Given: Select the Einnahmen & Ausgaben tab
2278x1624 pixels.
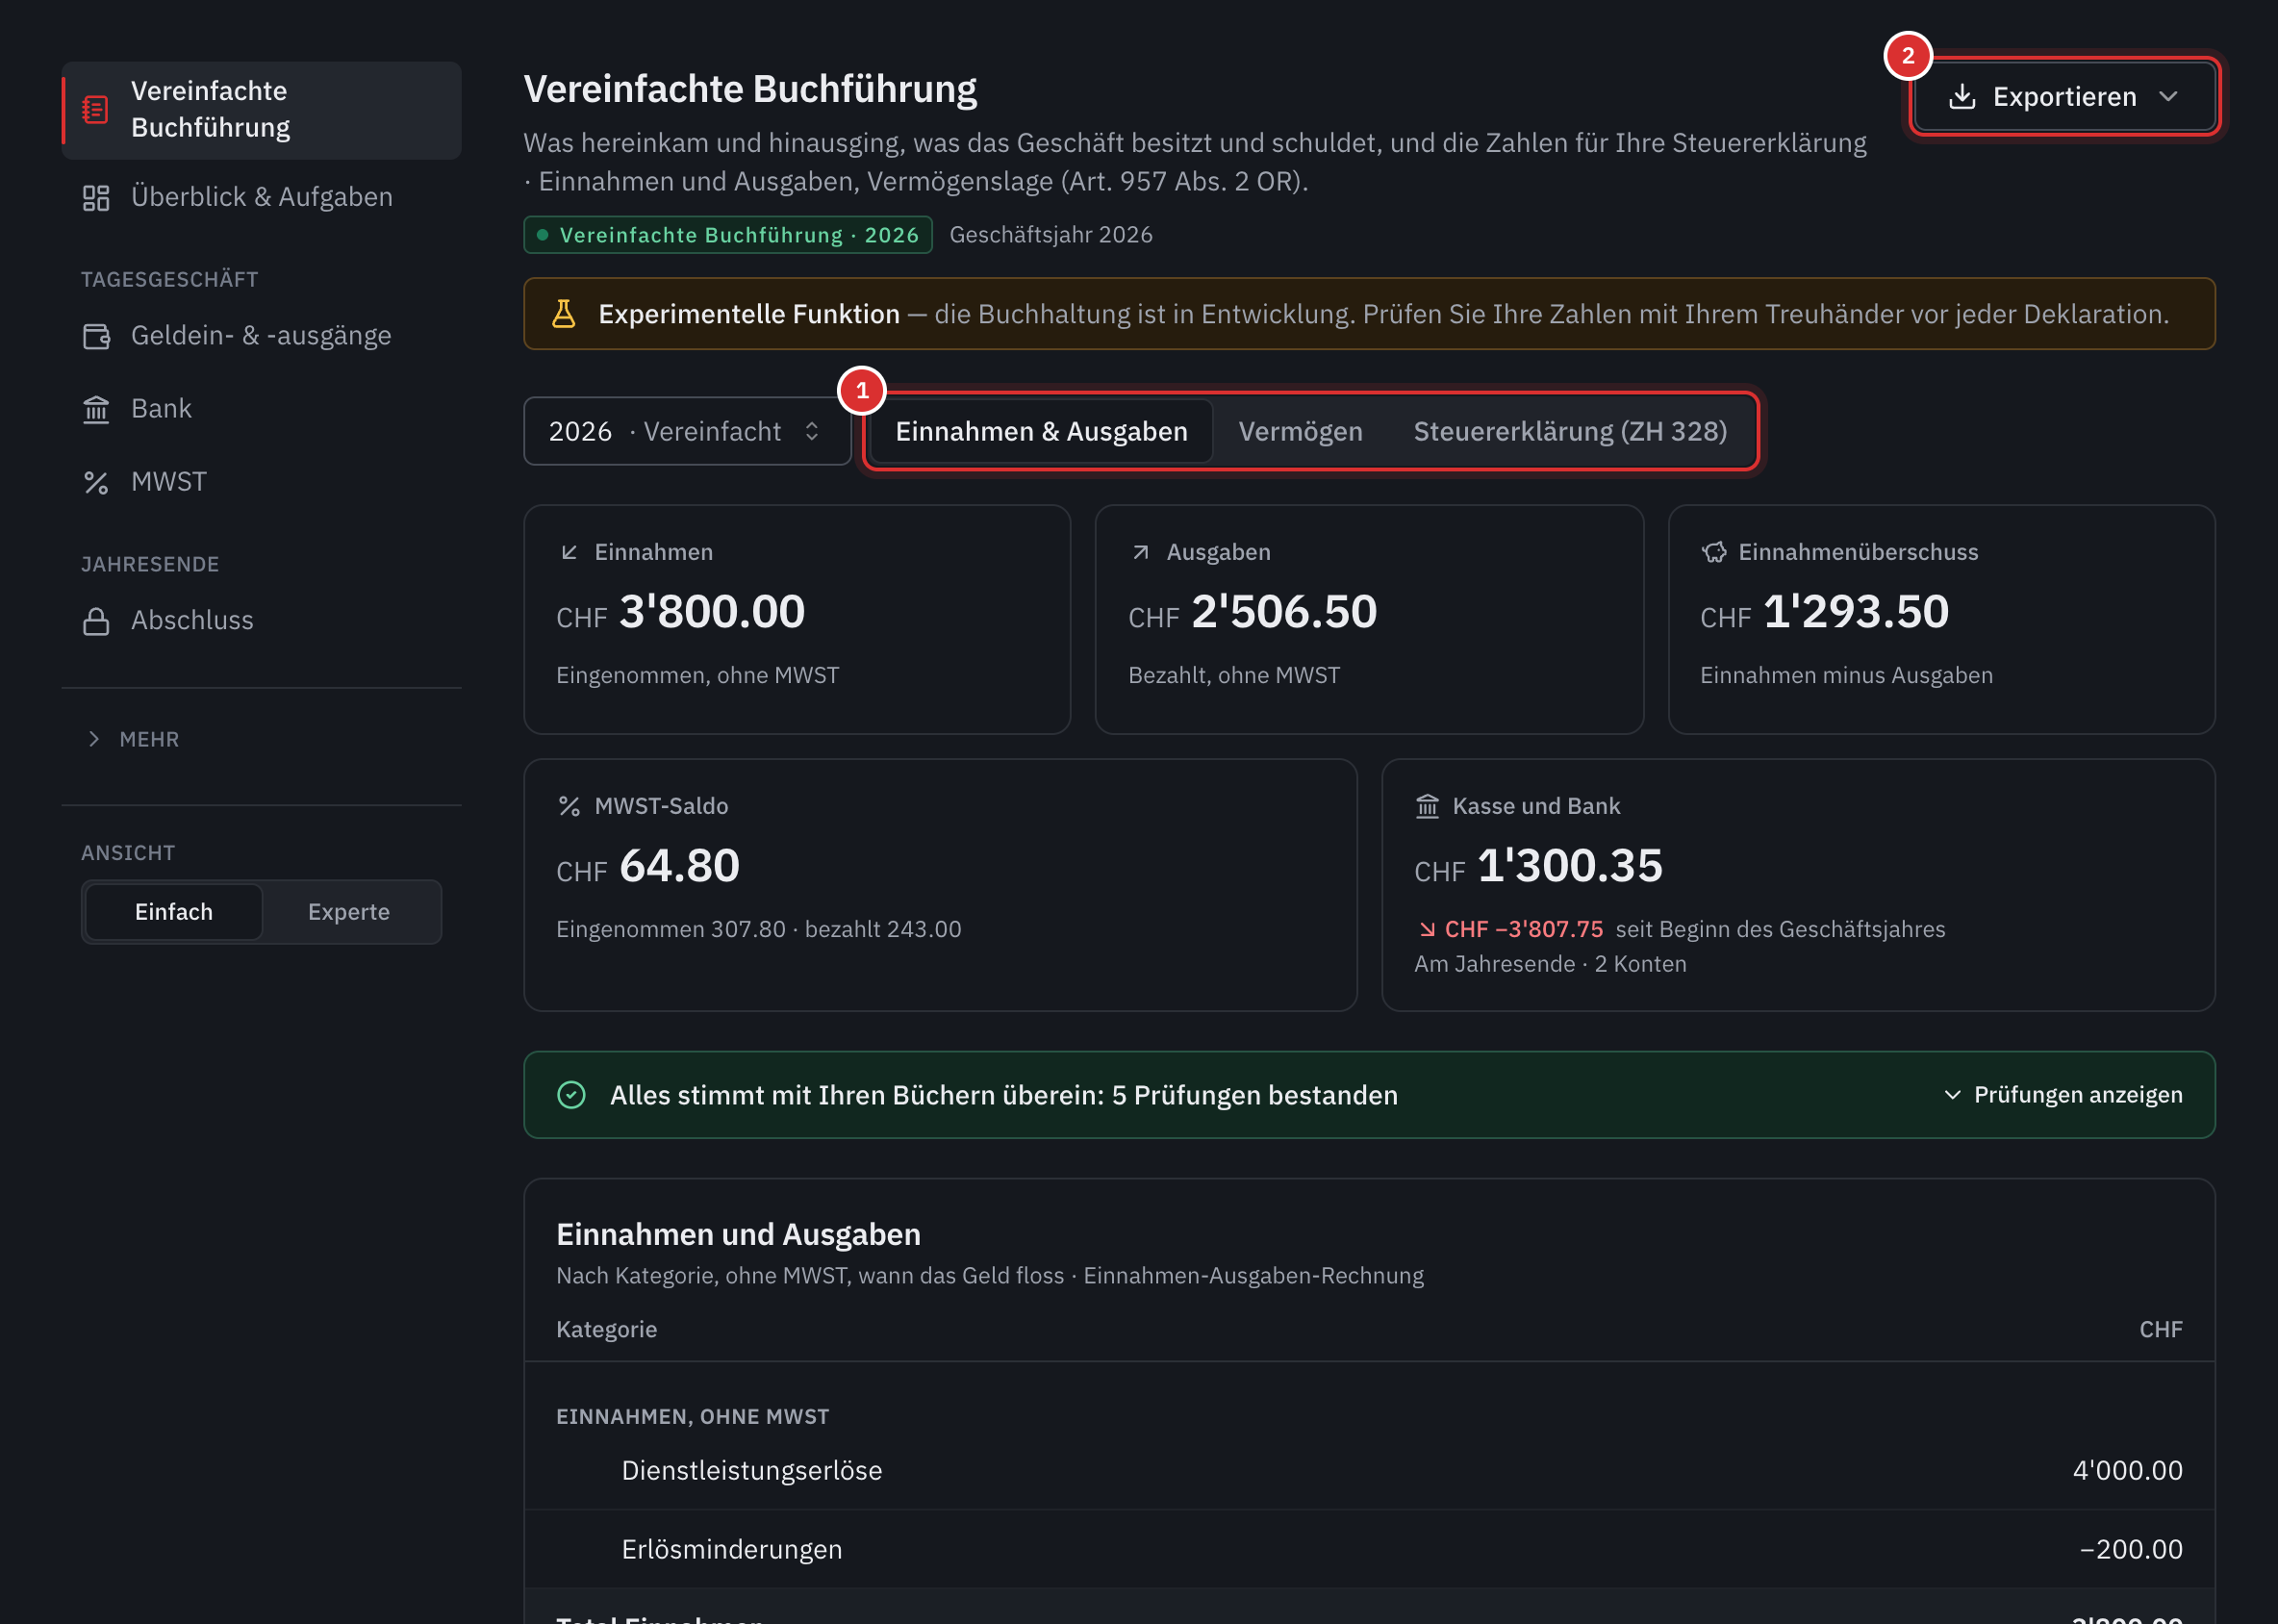Looking at the screenshot, I should pyautogui.click(x=1041, y=431).
